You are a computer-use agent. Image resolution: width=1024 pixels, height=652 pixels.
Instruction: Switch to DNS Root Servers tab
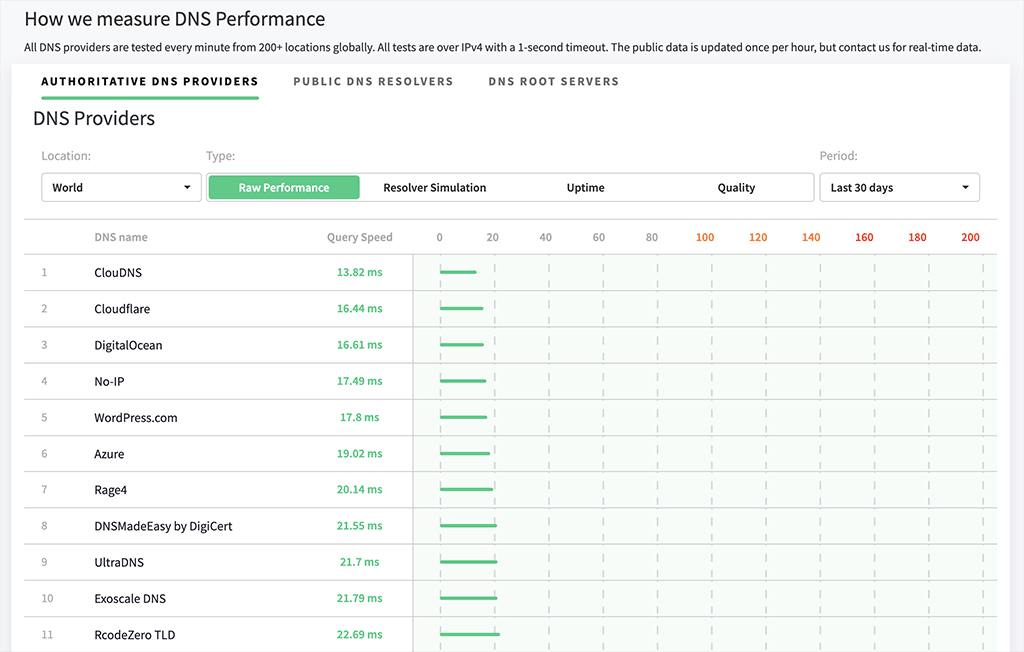coord(554,82)
